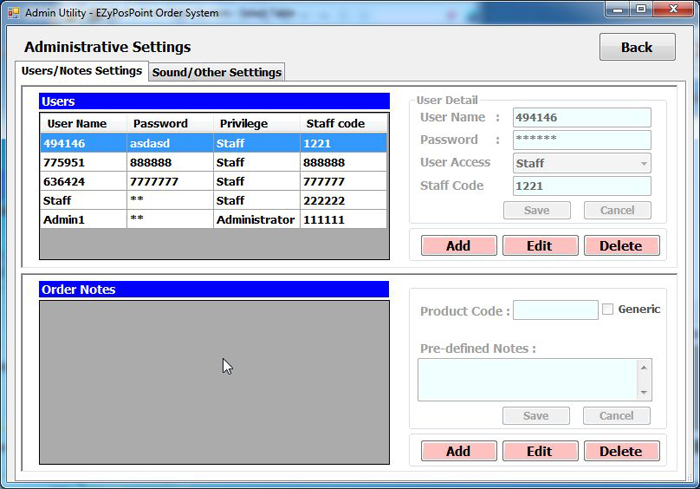Maximize the Admin Utility window
Screen dimensions: 700x489
(641, 9)
